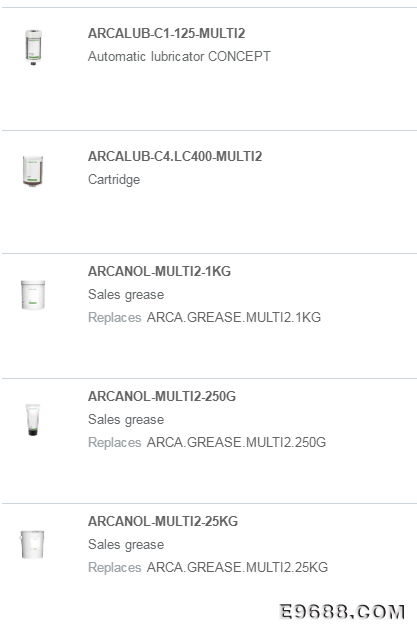
Task: Select the ARCANOL-MULTI2-25KG bucket image
Action: 32,544
